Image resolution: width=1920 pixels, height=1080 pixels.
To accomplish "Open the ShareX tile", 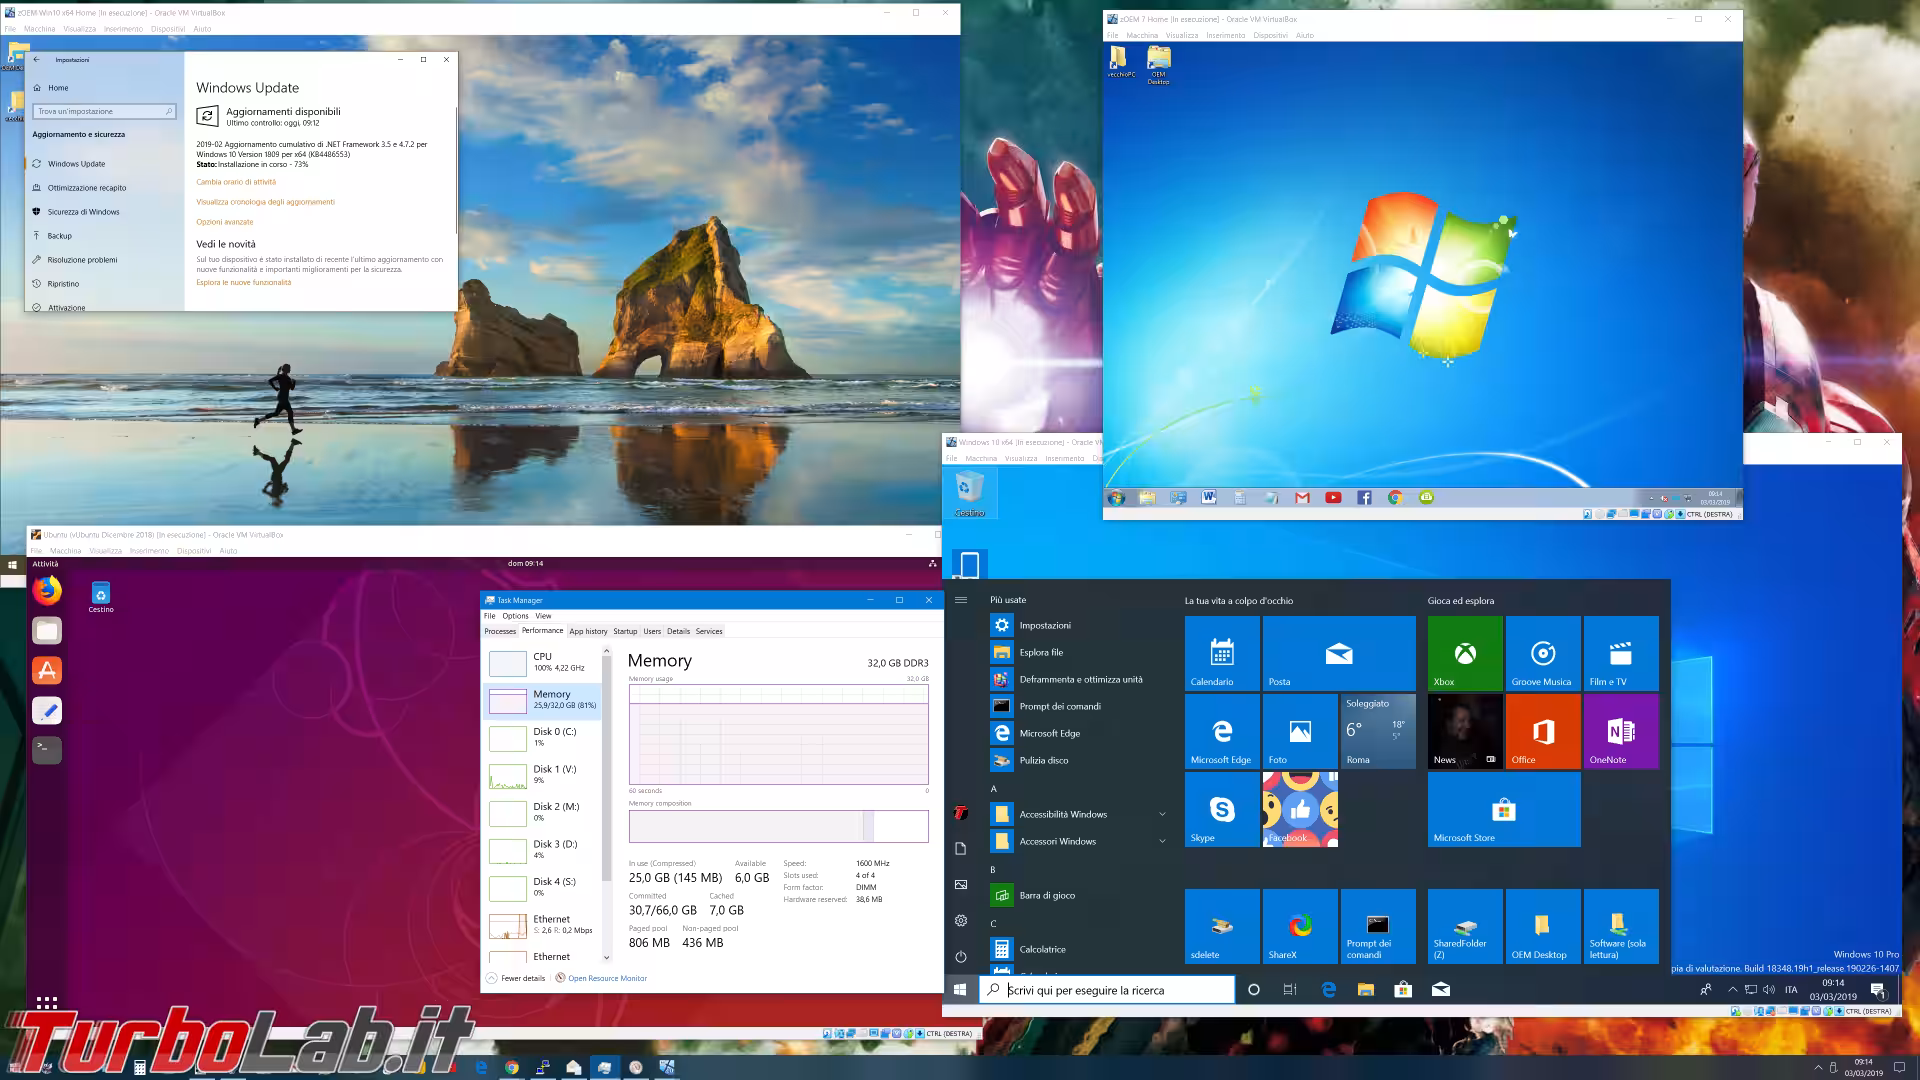I will pos(1299,927).
